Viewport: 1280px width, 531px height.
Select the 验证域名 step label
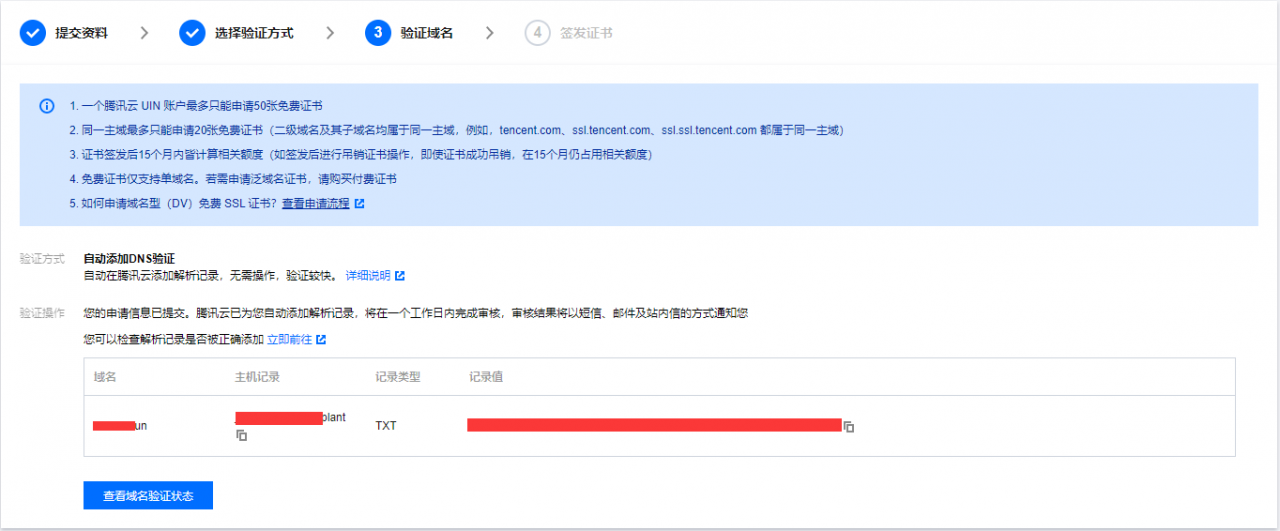(x=427, y=33)
